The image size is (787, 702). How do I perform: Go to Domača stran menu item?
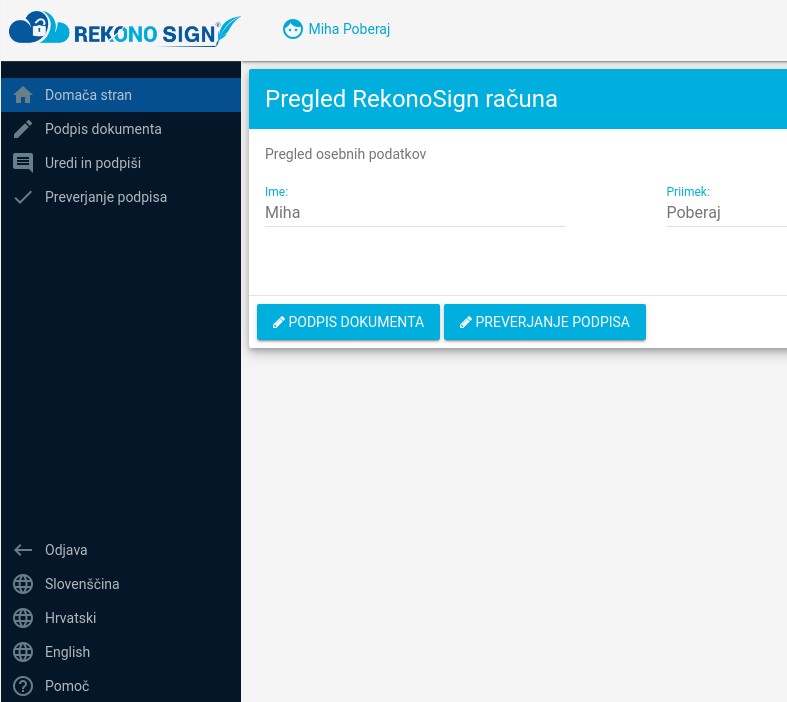121,95
